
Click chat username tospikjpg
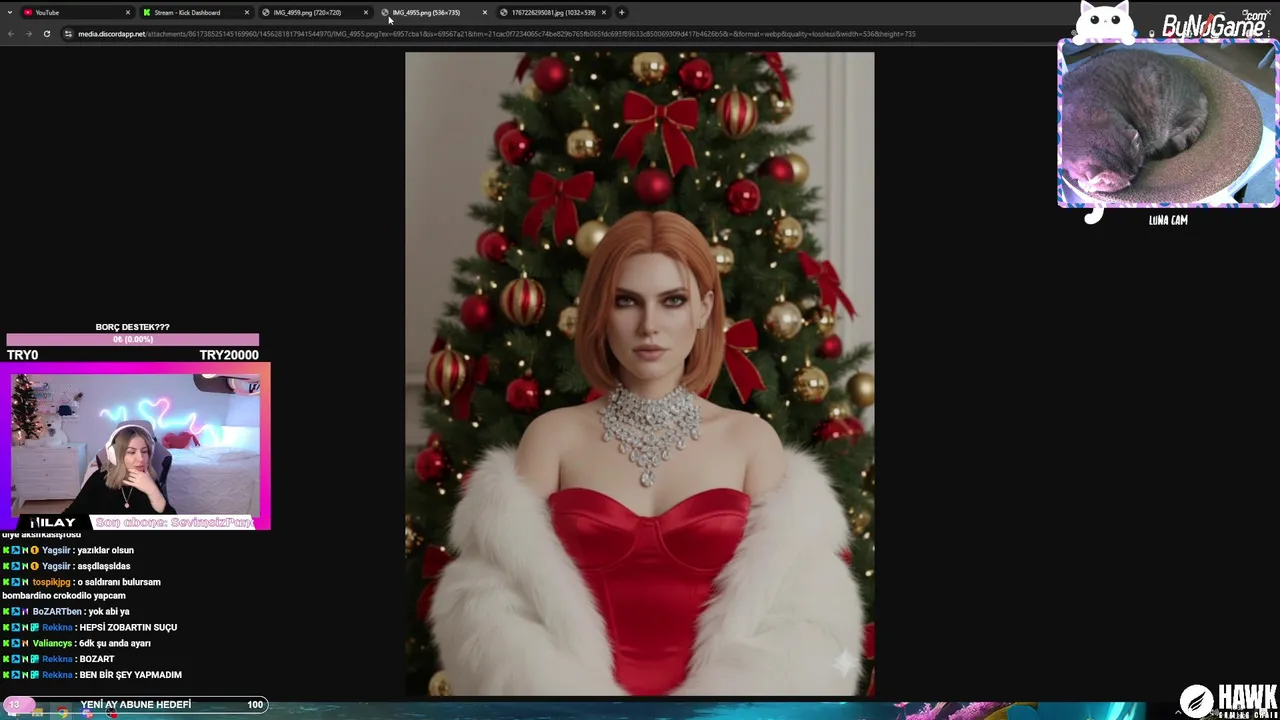pyautogui.click(x=52, y=582)
